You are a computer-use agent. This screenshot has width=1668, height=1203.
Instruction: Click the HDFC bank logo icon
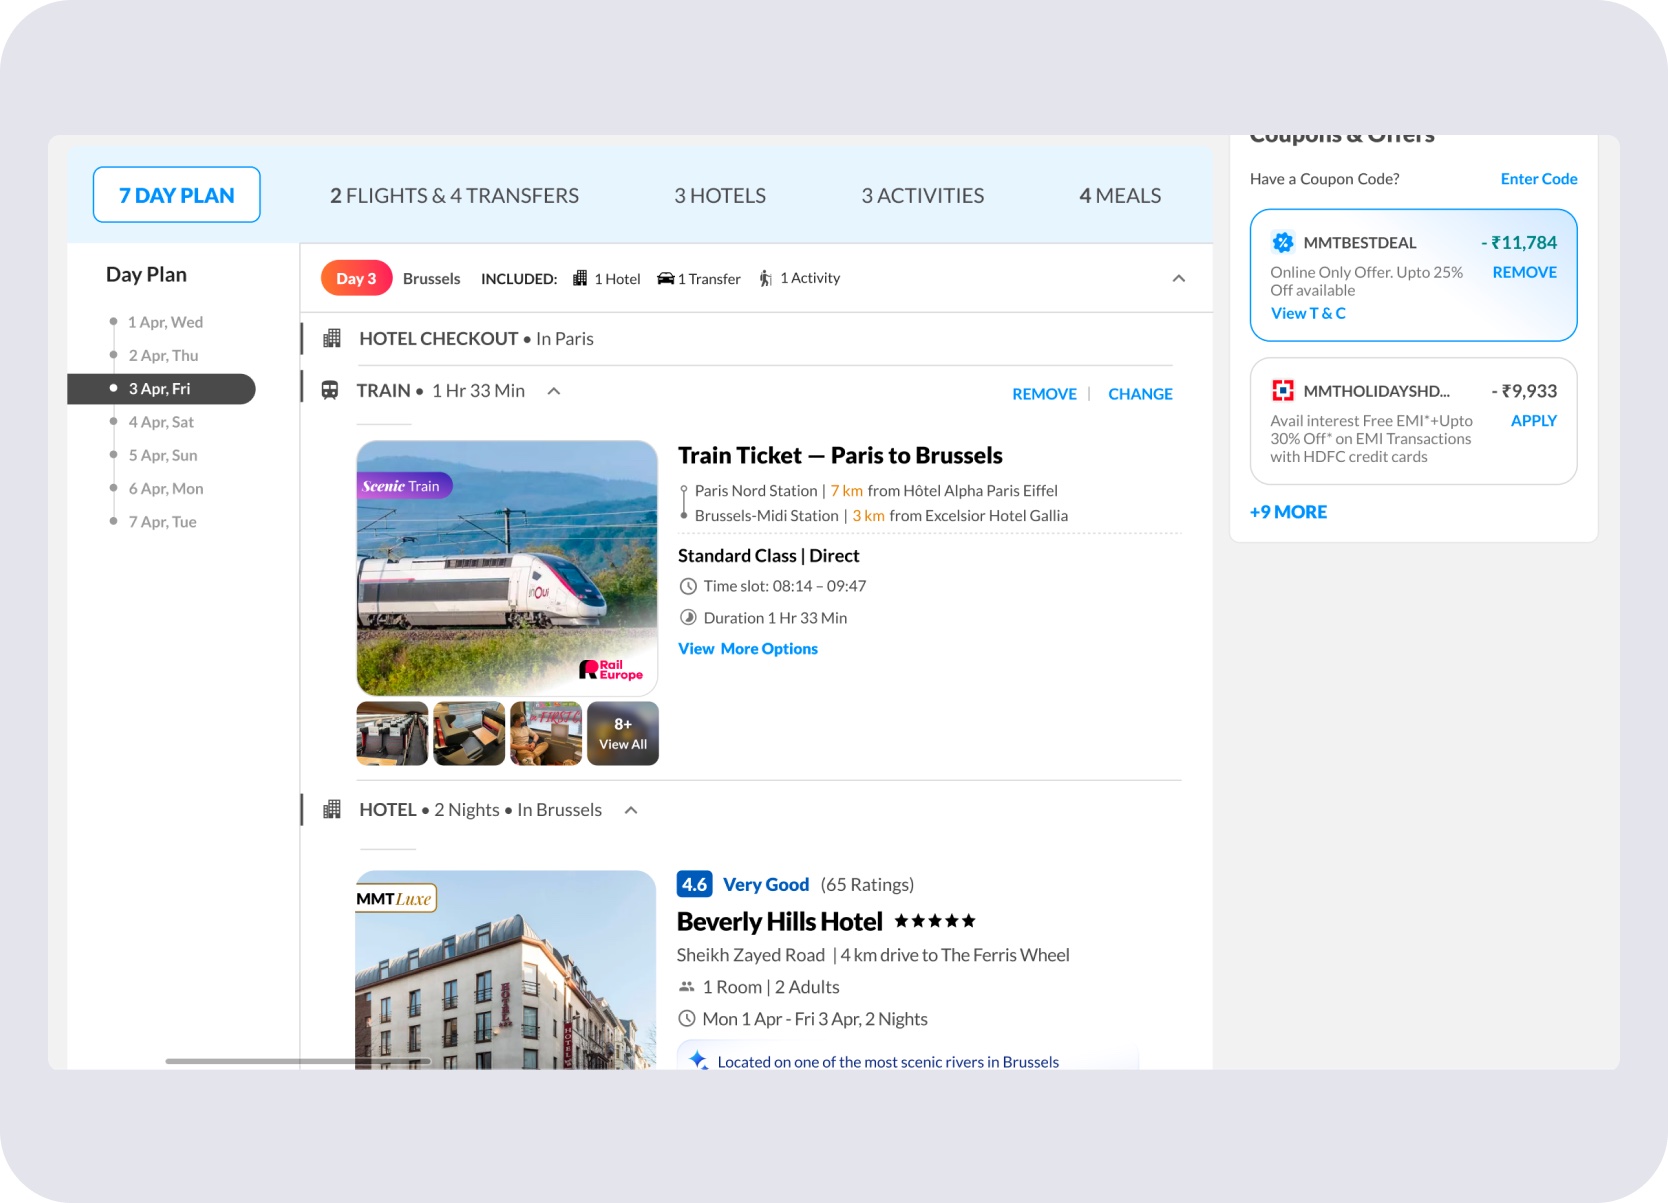[x=1283, y=391]
